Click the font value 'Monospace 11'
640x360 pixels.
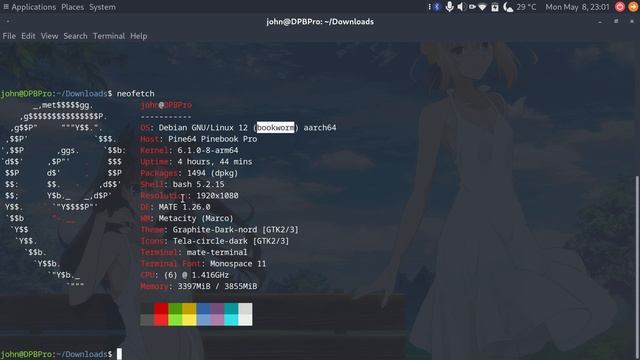click(x=238, y=264)
